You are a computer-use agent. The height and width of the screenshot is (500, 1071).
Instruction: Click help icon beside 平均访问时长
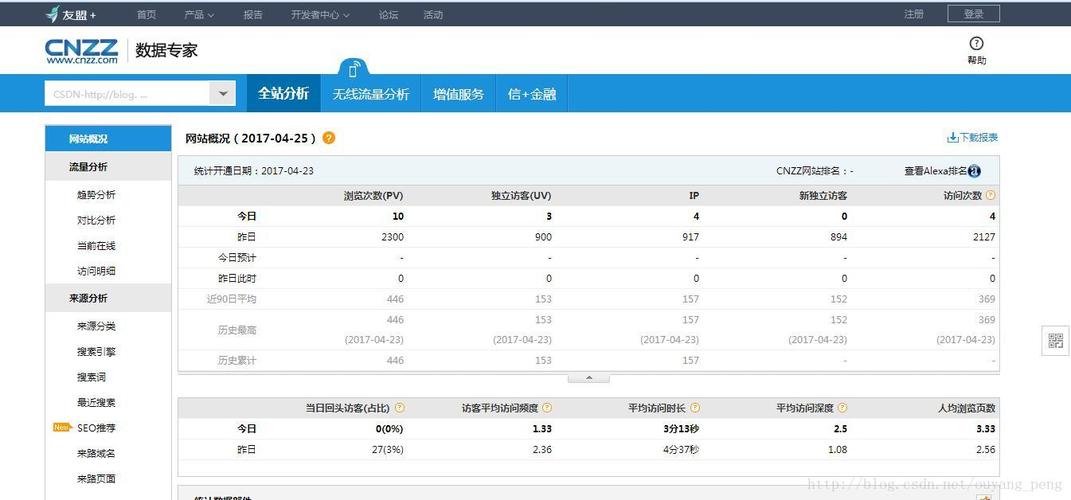coord(695,408)
